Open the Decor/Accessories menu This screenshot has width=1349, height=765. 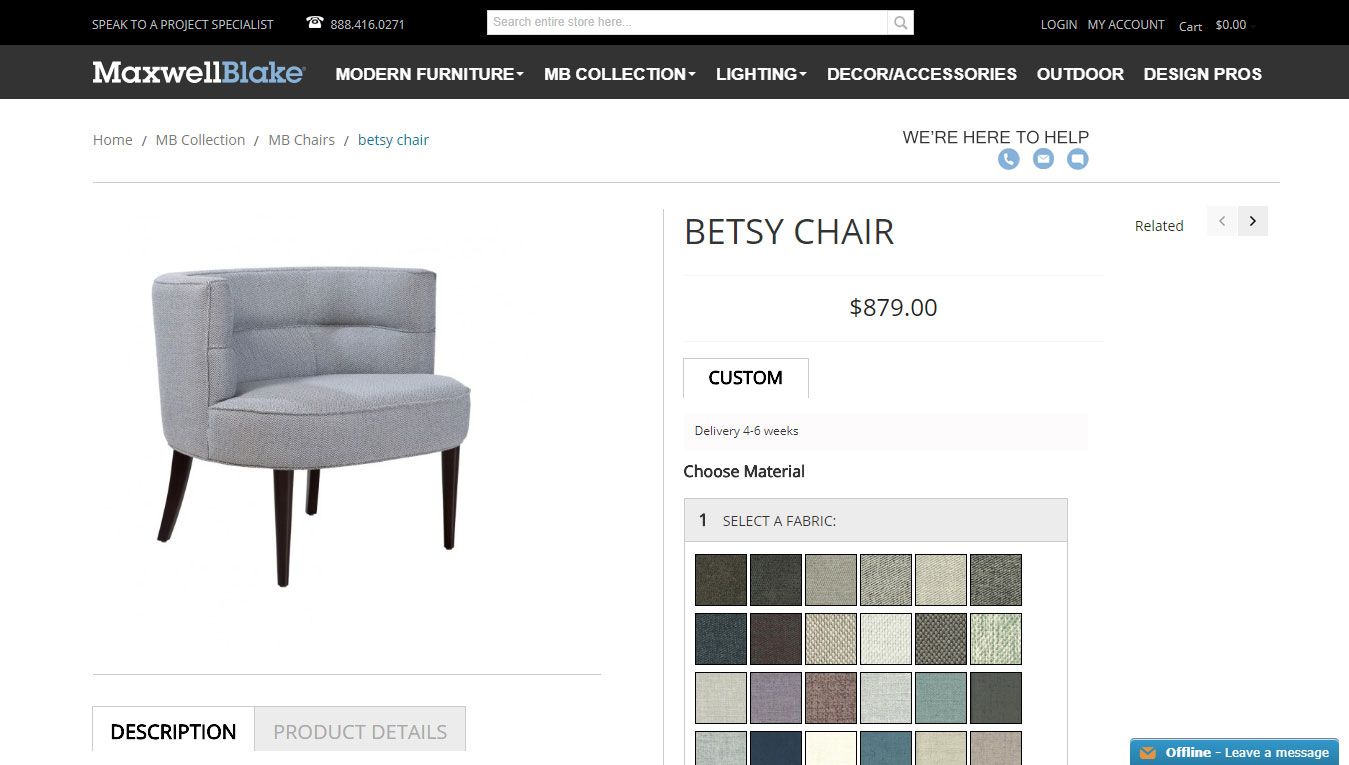(x=921, y=74)
